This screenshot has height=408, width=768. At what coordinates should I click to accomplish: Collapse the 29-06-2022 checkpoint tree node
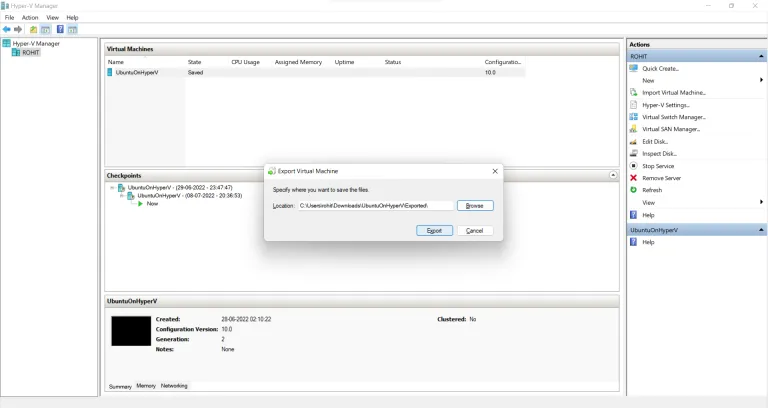click(x=112, y=188)
